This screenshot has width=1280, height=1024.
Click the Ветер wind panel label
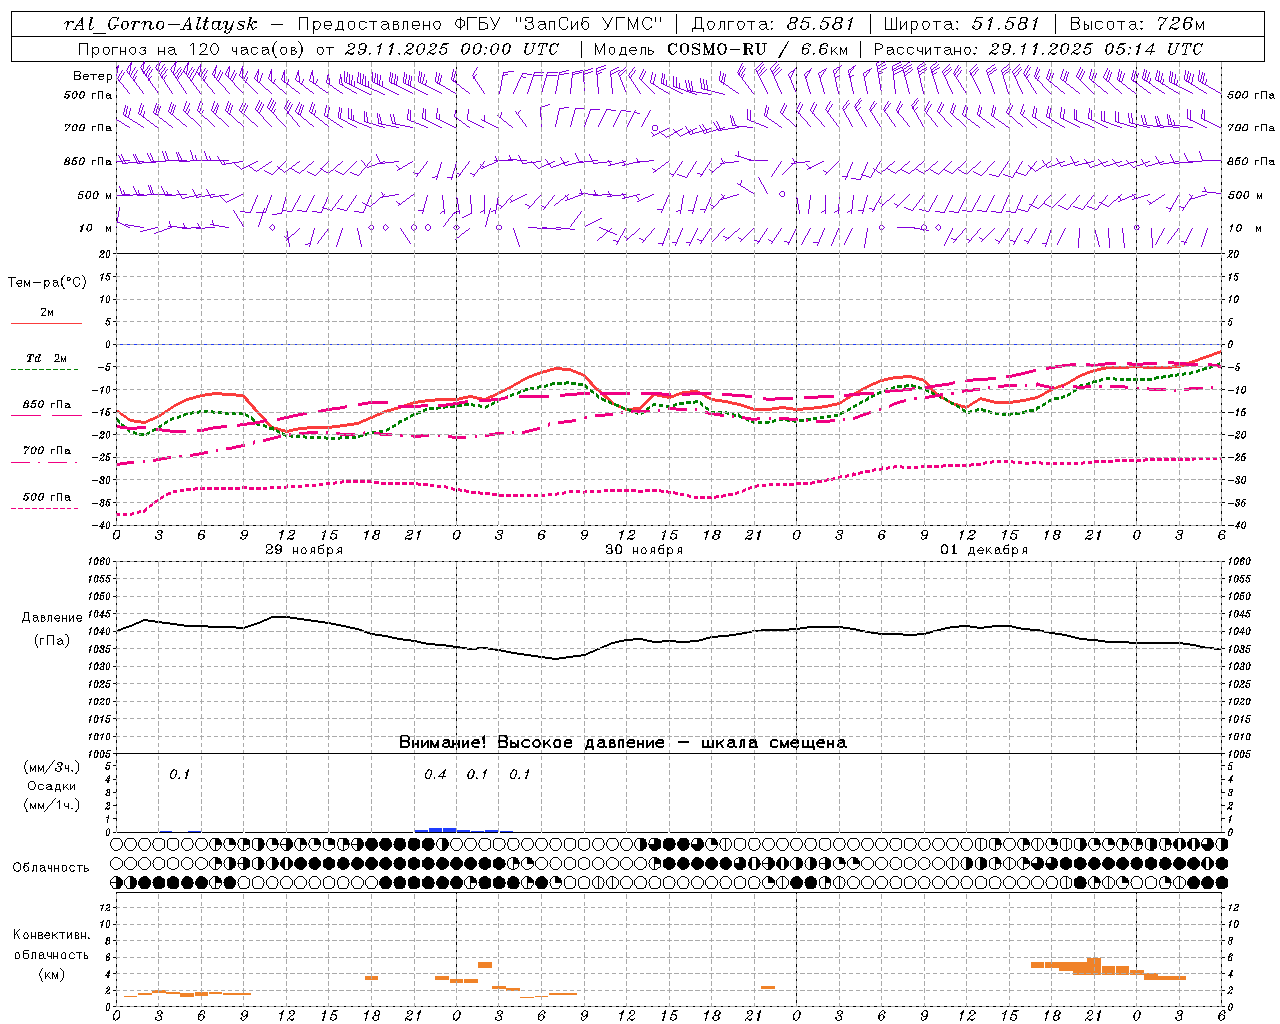point(93,76)
